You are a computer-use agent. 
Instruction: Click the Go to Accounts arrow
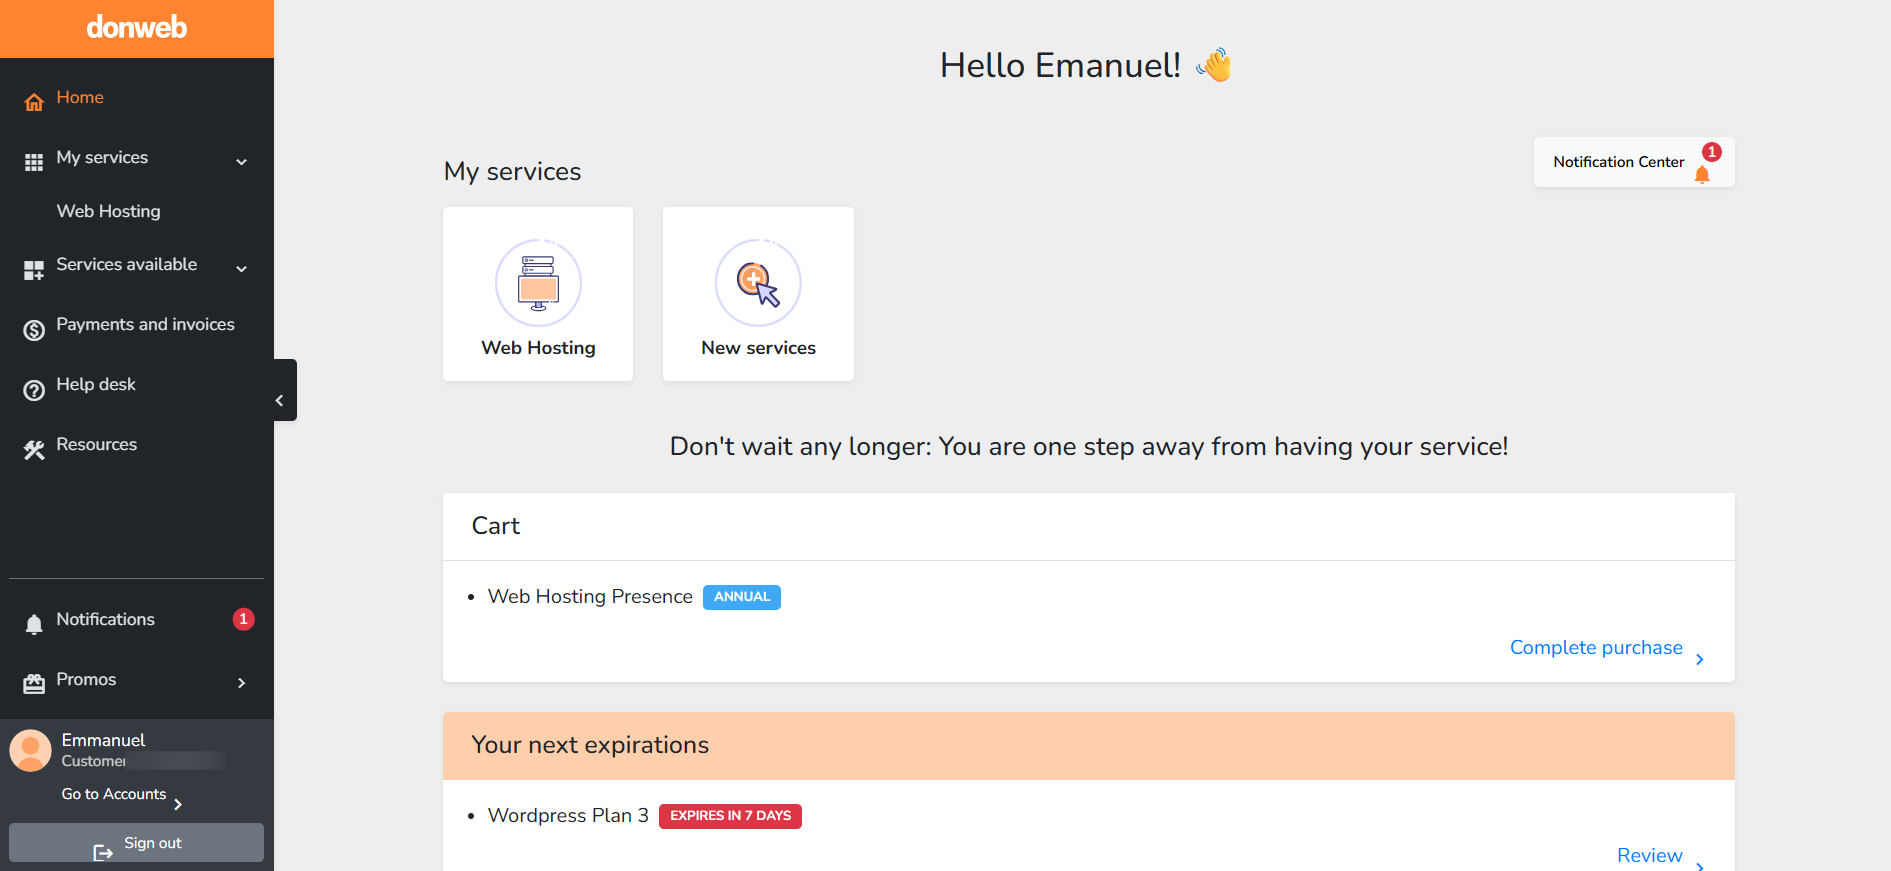click(178, 804)
